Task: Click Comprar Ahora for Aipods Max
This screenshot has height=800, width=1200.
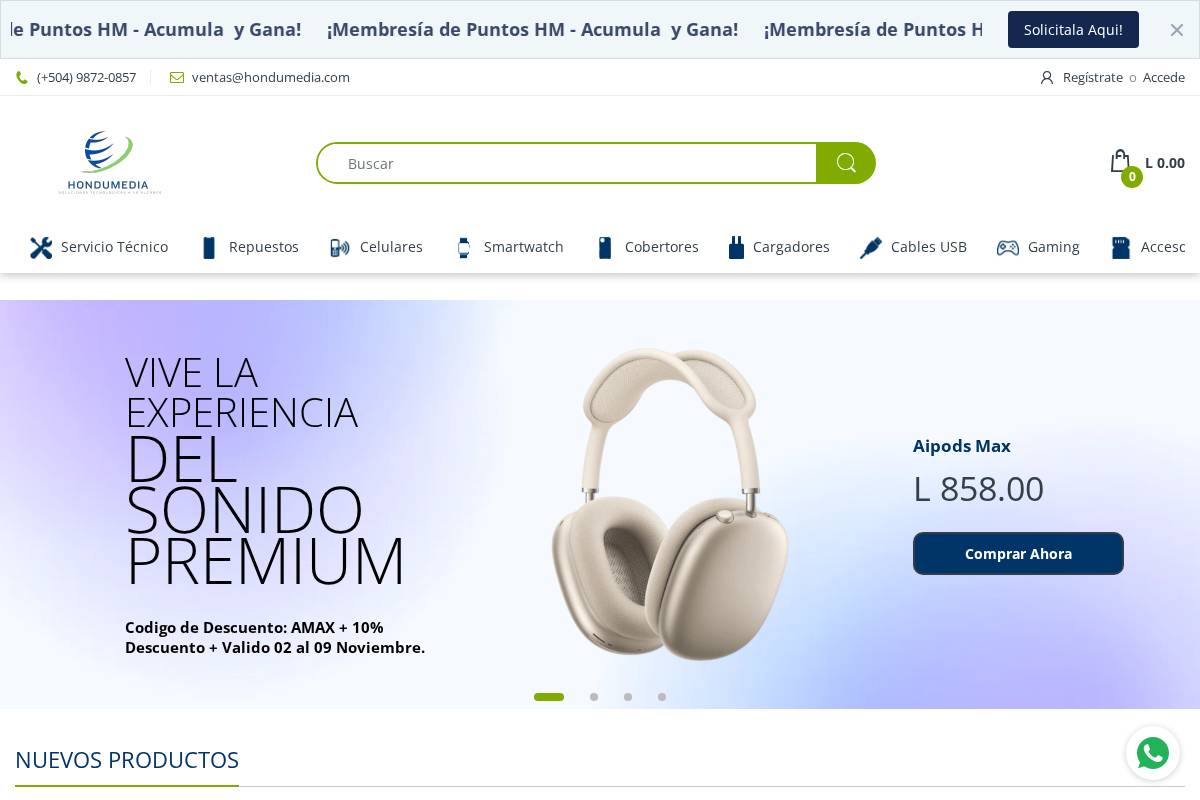Action: 1018,553
